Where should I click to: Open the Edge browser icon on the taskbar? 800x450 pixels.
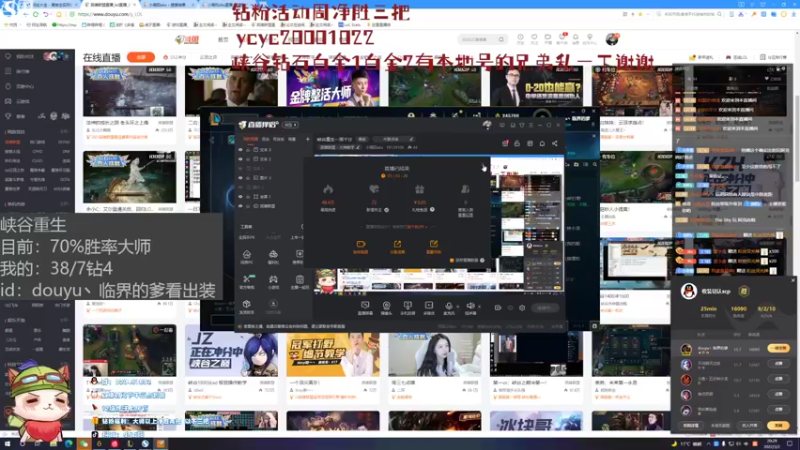click(x=68, y=444)
